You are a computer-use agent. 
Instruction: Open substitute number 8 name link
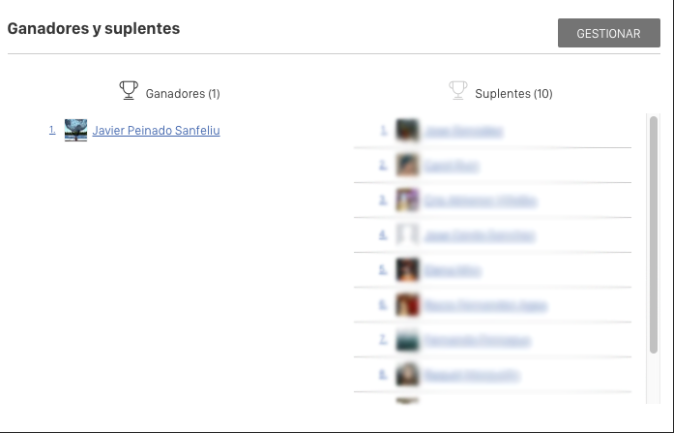coord(472,375)
